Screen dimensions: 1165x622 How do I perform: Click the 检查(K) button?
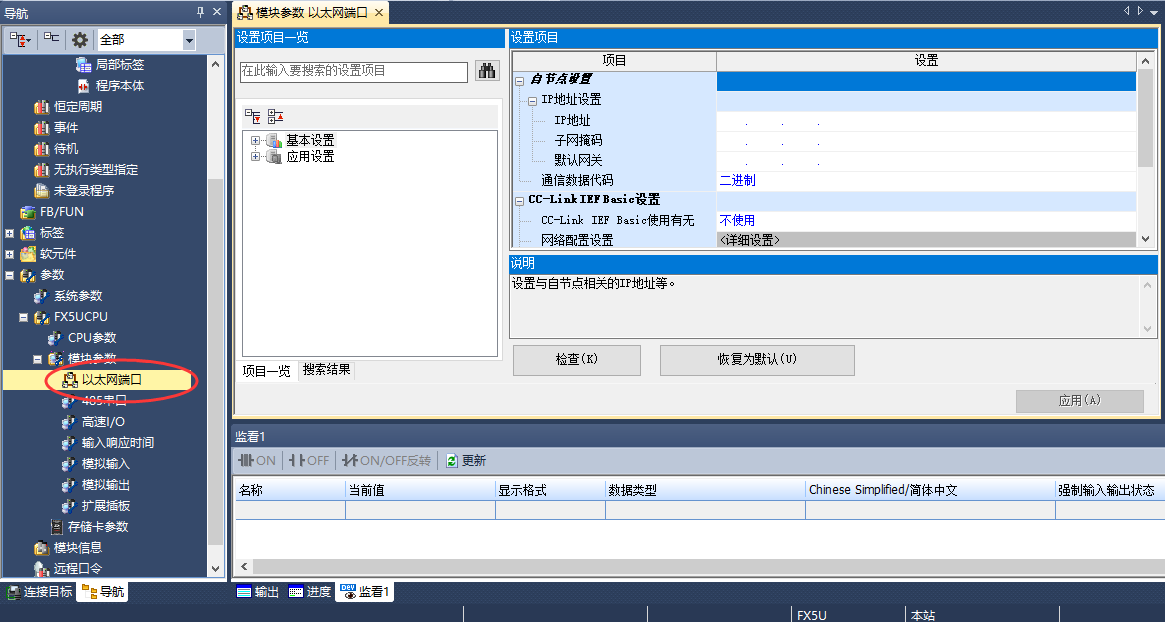[577, 360]
